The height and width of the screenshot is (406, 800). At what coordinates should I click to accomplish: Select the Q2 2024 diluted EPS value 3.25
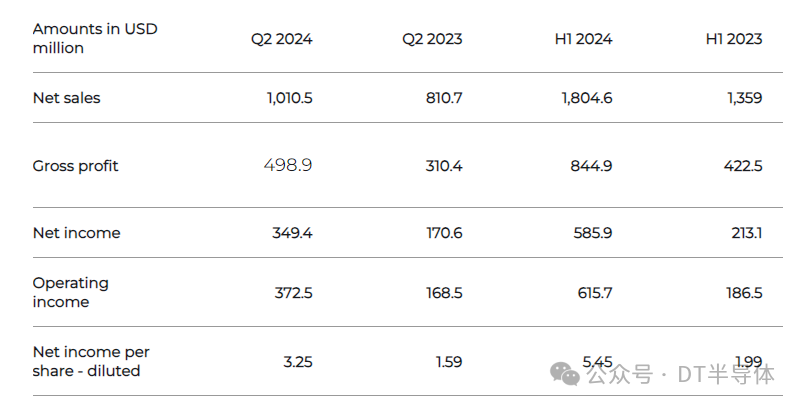[294, 361]
